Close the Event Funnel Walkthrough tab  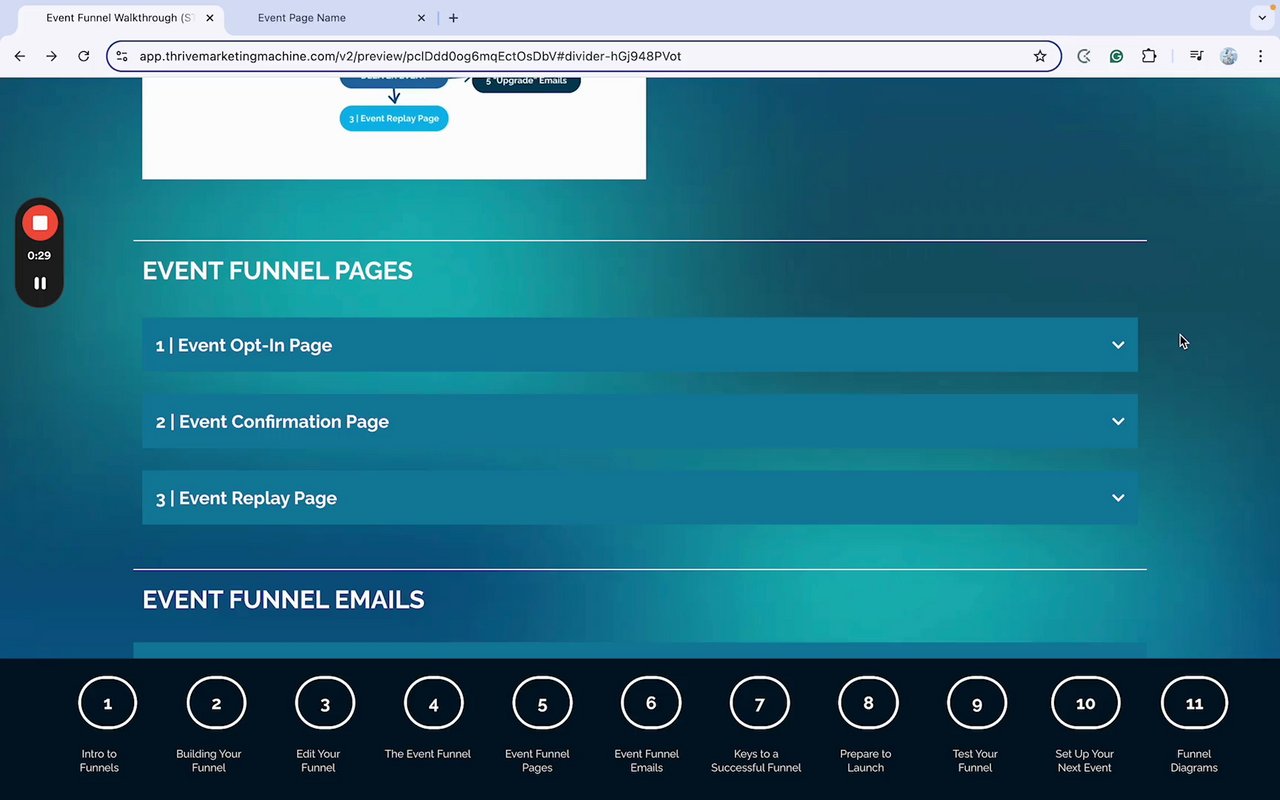[x=210, y=18]
